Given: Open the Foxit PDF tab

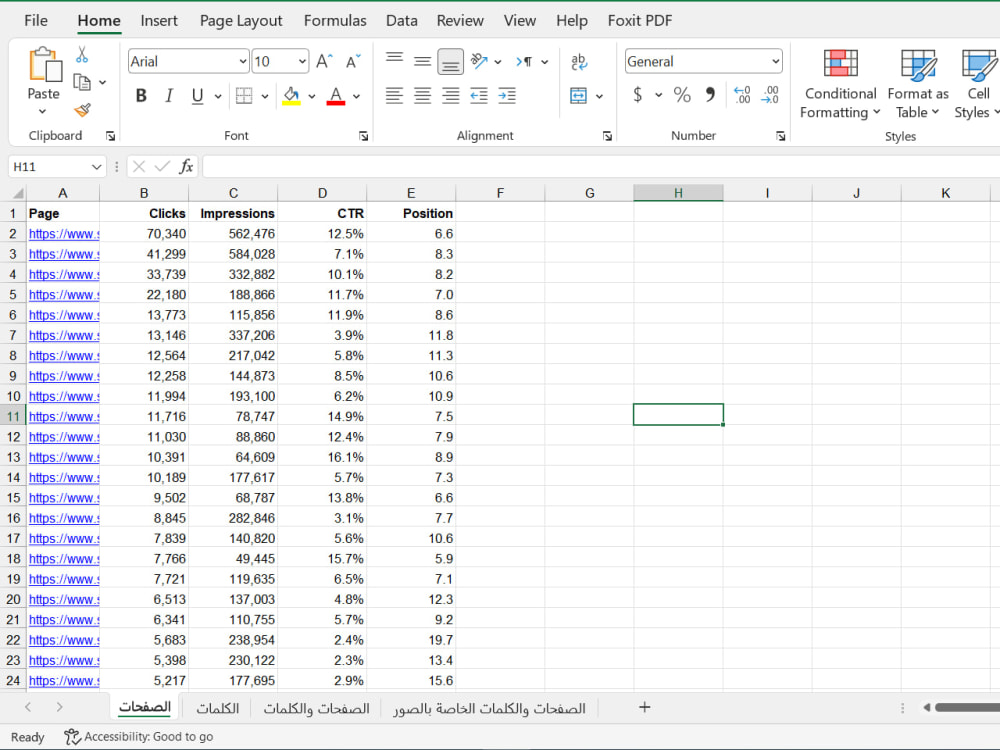Looking at the screenshot, I should 640,20.
